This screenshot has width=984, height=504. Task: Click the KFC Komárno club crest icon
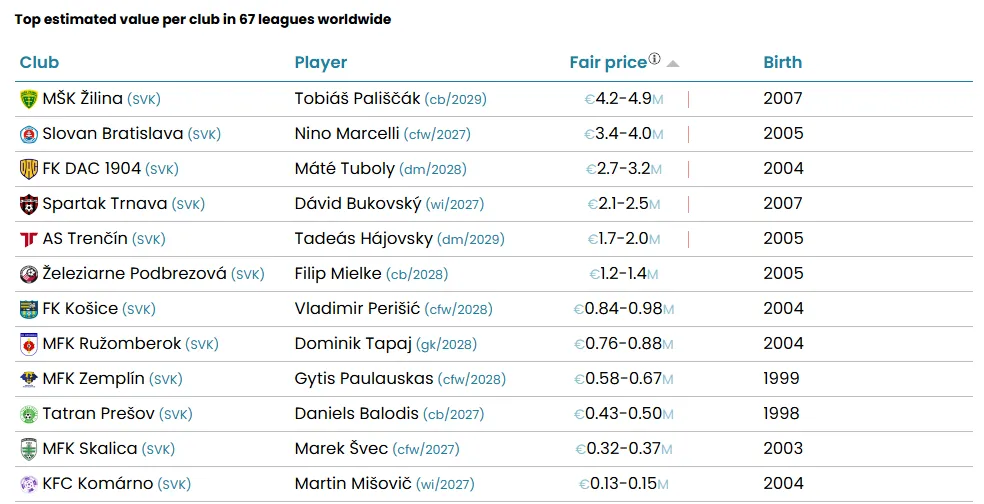click(28, 484)
